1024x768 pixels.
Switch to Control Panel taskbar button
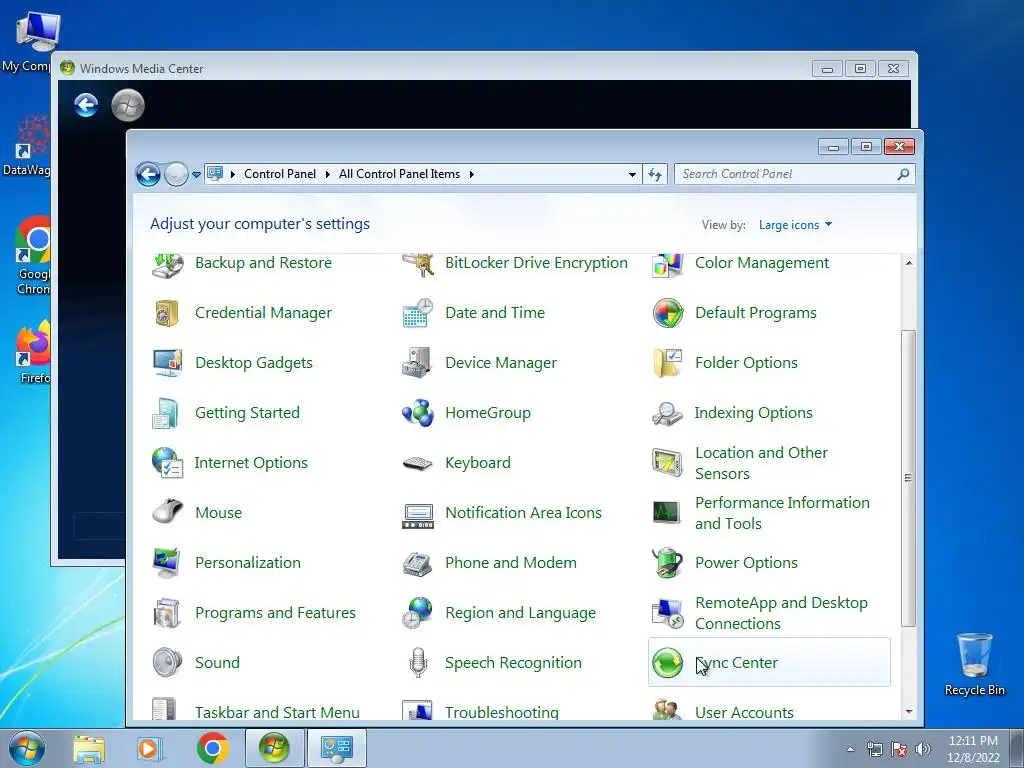(x=336, y=748)
